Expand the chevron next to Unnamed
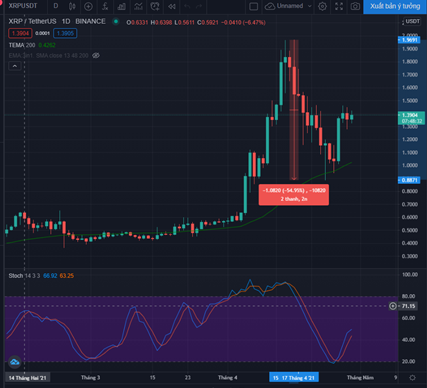The image size is (427, 388). pyautogui.click(x=310, y=6)
